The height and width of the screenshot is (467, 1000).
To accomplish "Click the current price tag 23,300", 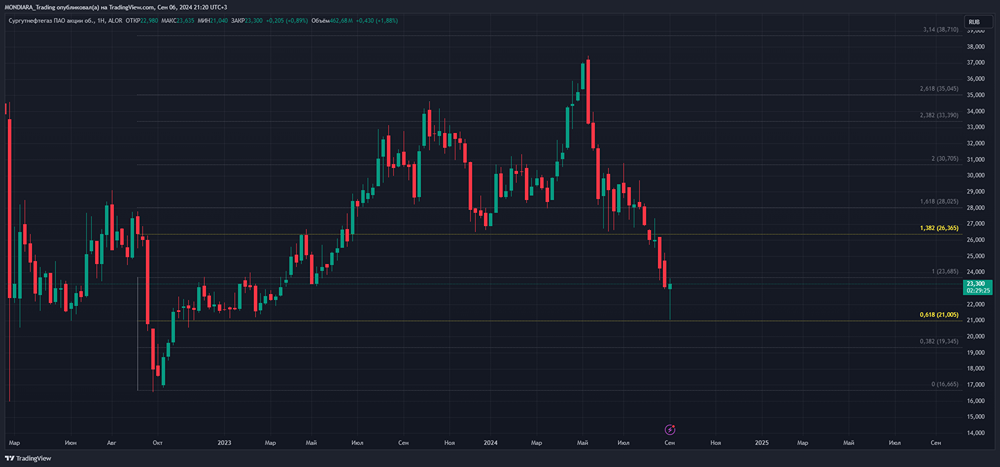I will tap(977, 287).
